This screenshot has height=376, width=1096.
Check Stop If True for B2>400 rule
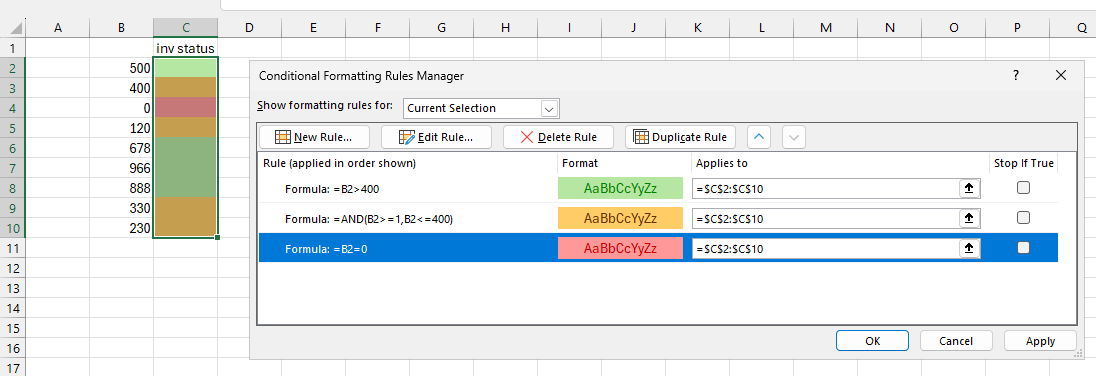coord(1023,187)
